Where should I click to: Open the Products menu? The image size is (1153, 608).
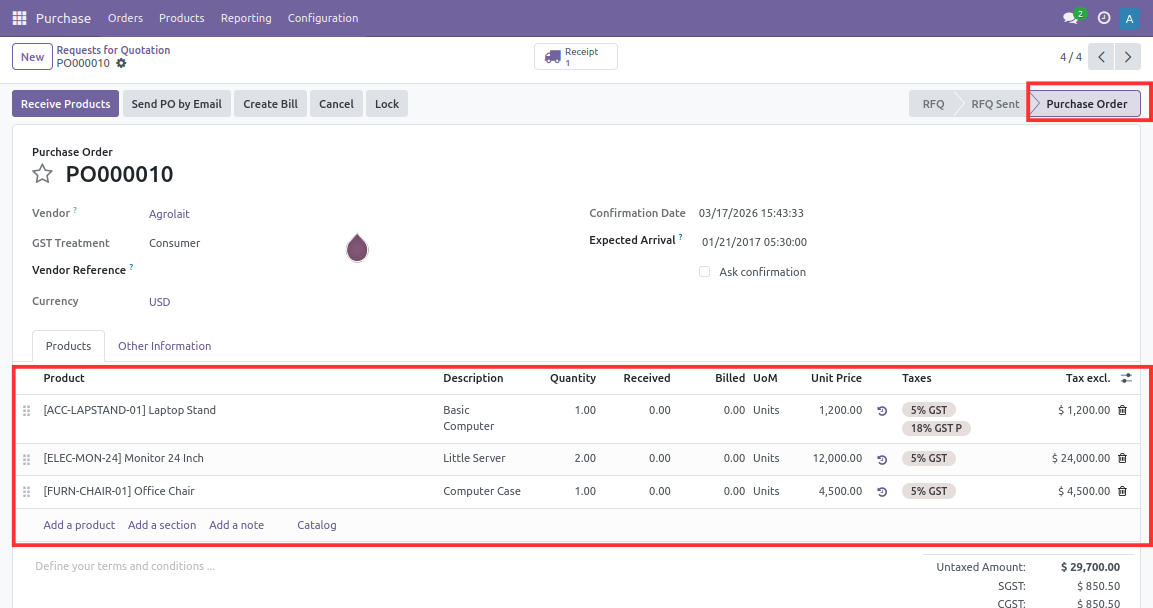pyautogui.click(x=182, y=18)
